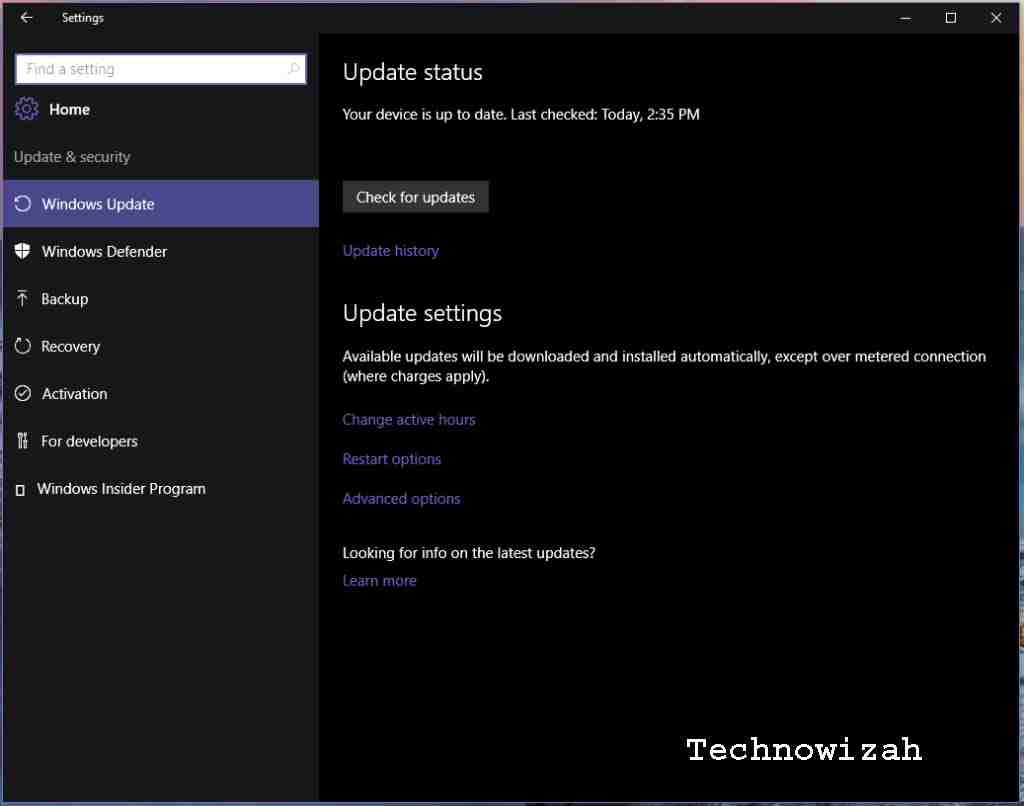Open For developers section
This screenshot has width=1024, height=806.
pos(161,441)
